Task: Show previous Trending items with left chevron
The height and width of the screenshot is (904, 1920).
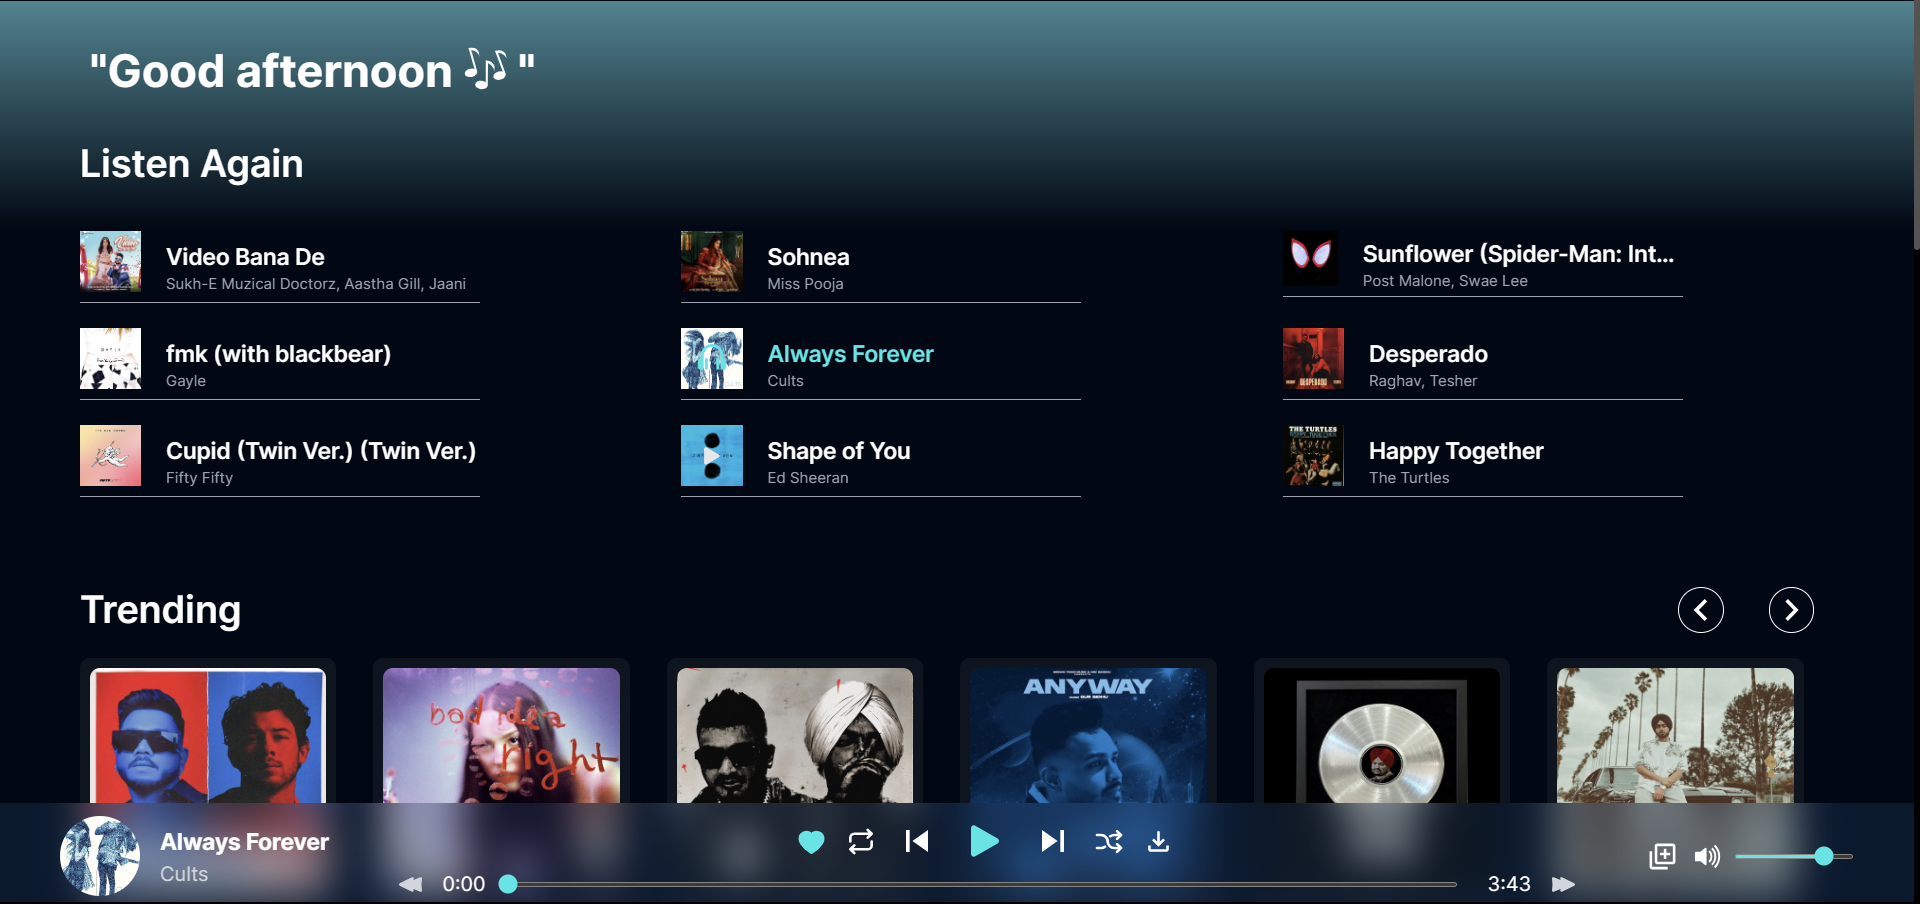Action: [x=1701, y=610]
